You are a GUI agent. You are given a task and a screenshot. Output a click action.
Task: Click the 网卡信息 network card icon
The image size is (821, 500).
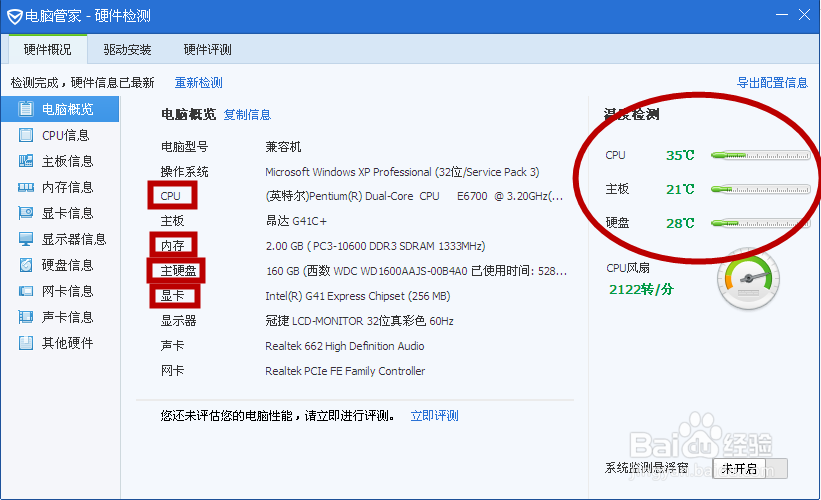click(x=25, y=291)
